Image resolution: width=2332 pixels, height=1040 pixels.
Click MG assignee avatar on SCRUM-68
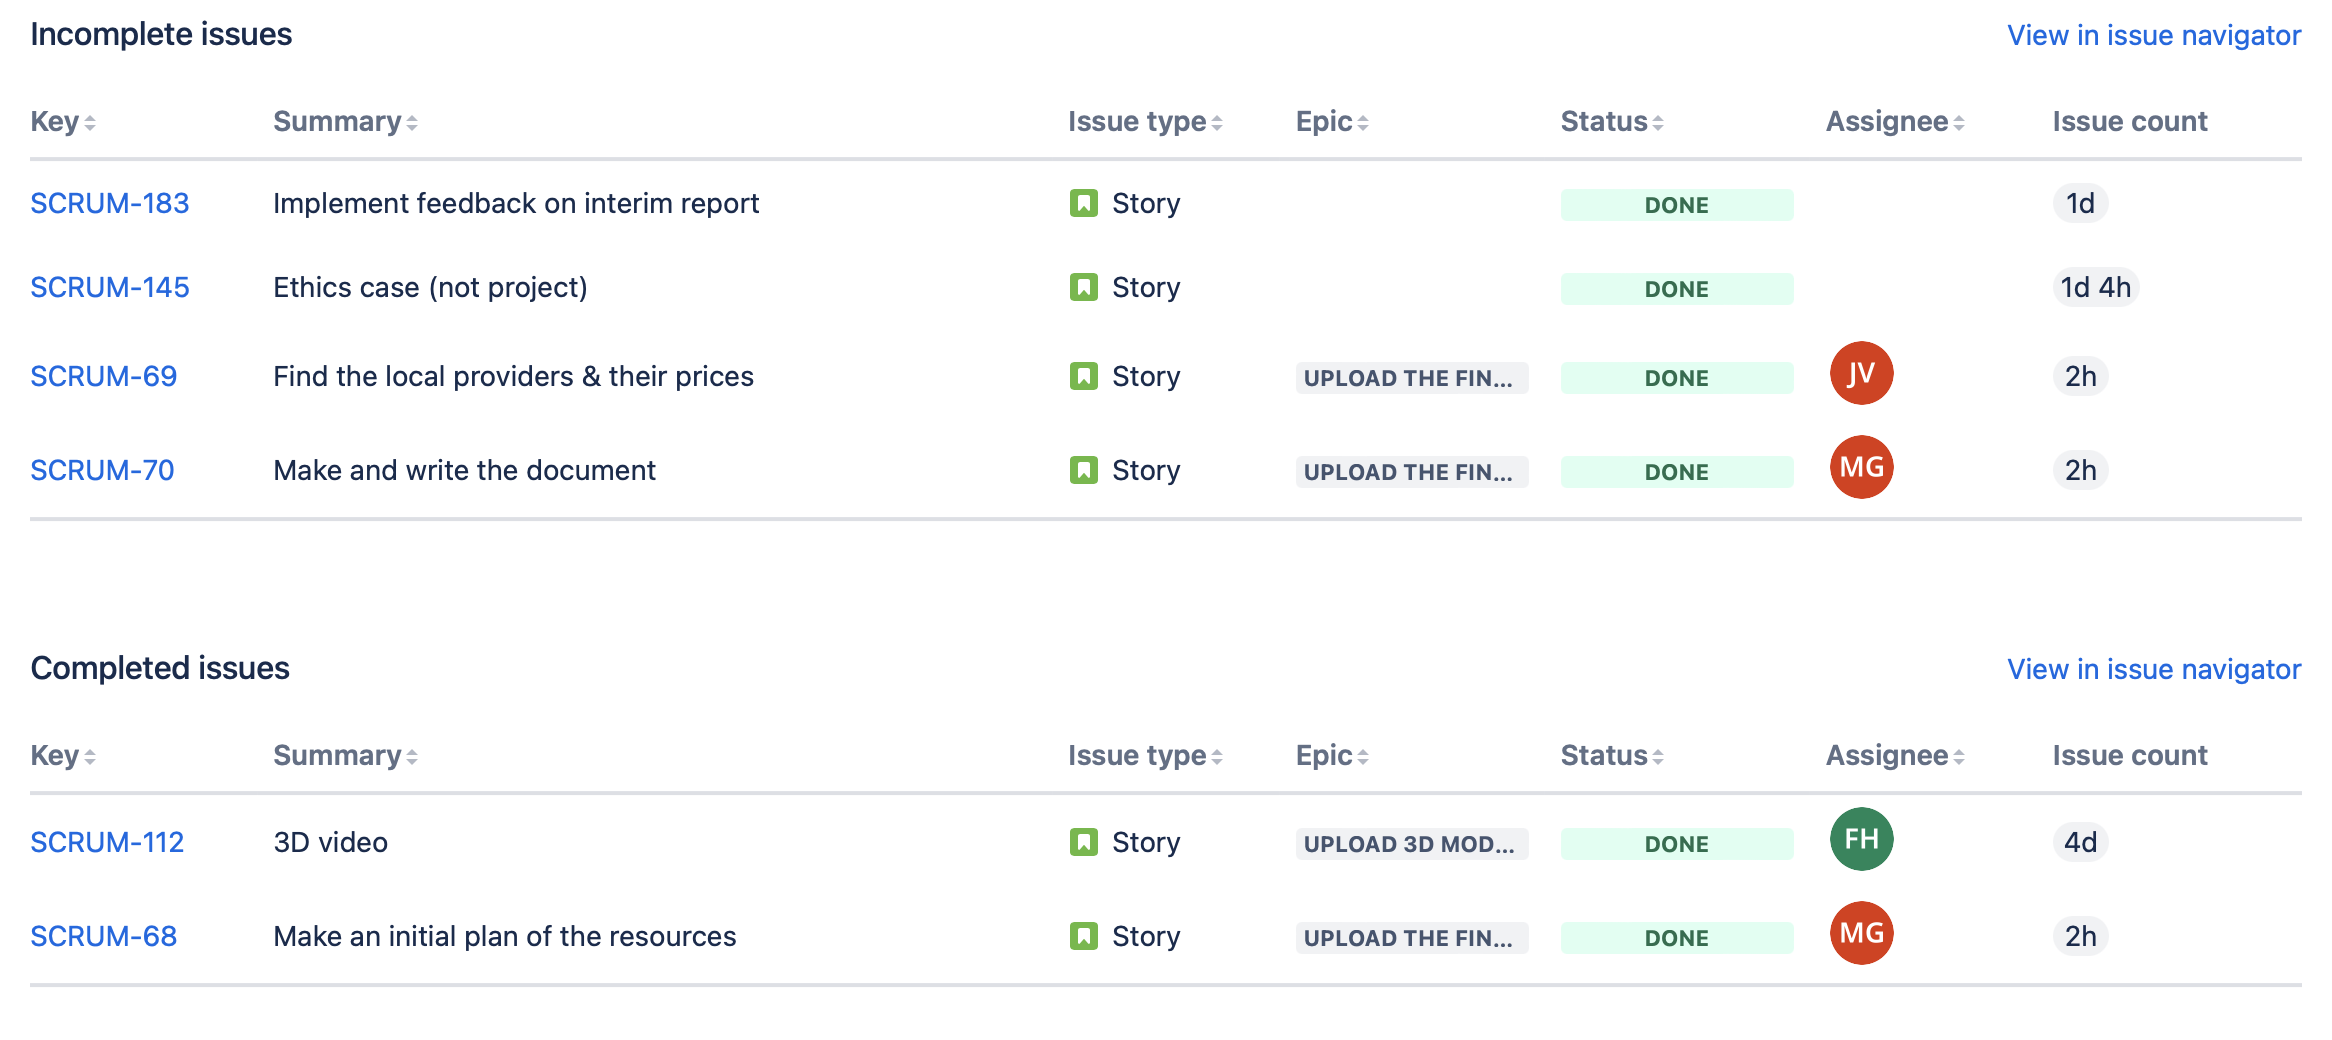click(x=1861, y=934)
